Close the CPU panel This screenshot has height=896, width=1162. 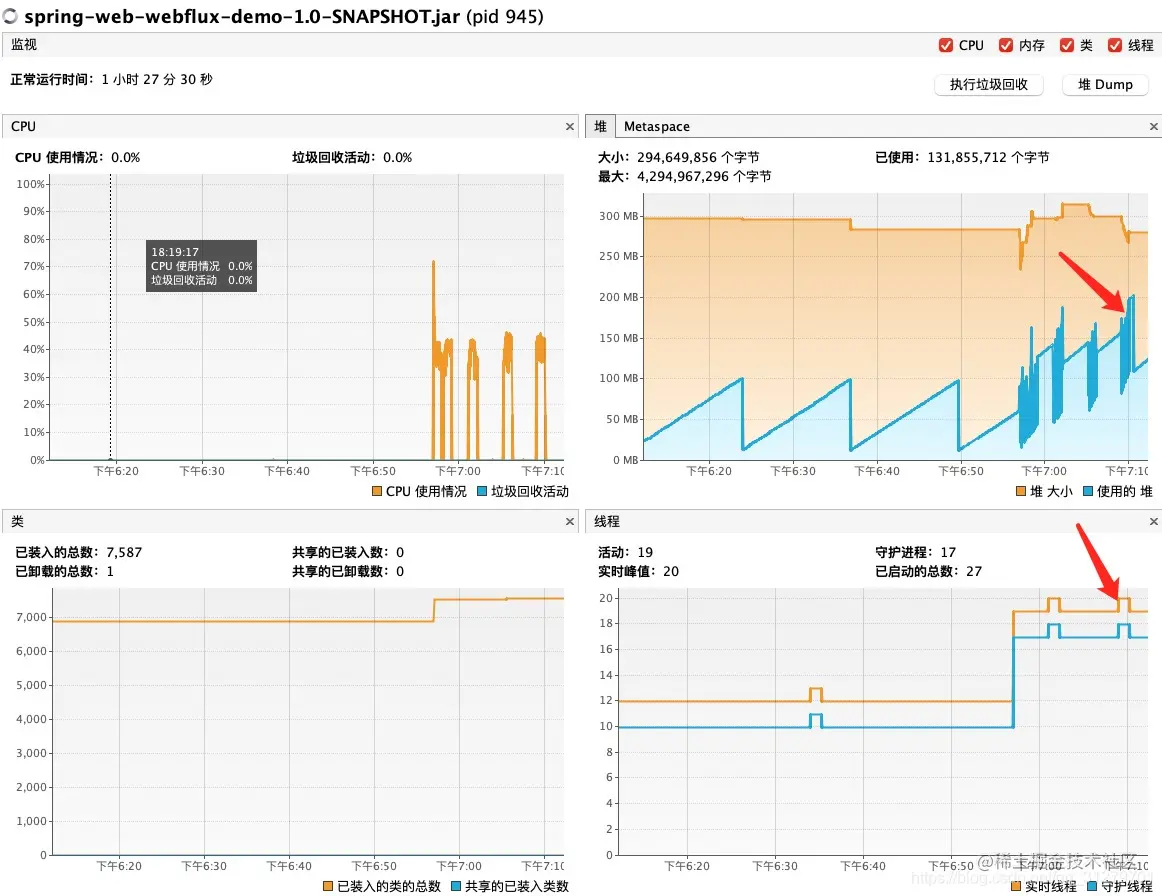(570, 127)
